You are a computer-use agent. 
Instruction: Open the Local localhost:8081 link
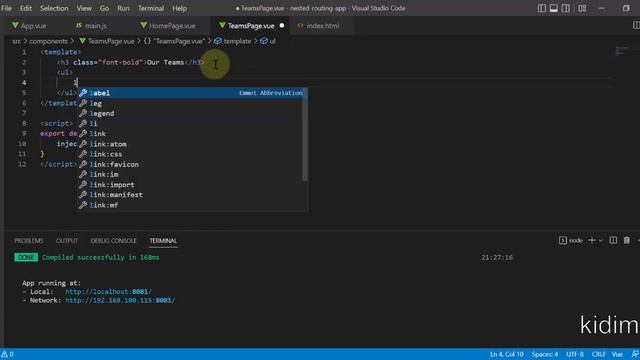[x=108, y=291]
